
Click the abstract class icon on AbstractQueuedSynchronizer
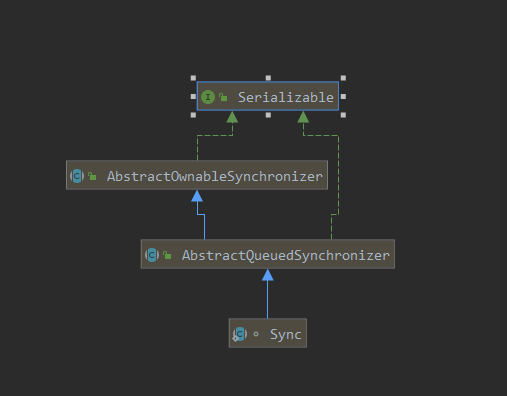pyautogui.click(x=152, y=255)
